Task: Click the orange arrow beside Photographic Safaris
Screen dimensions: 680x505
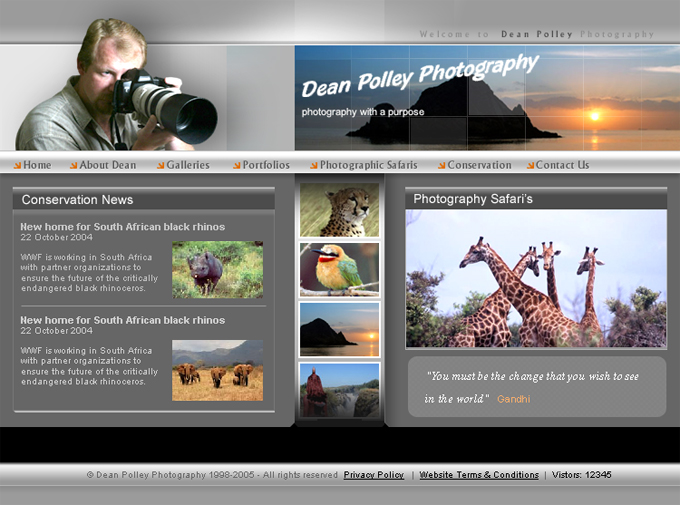Action: click(x=314, y=165)
